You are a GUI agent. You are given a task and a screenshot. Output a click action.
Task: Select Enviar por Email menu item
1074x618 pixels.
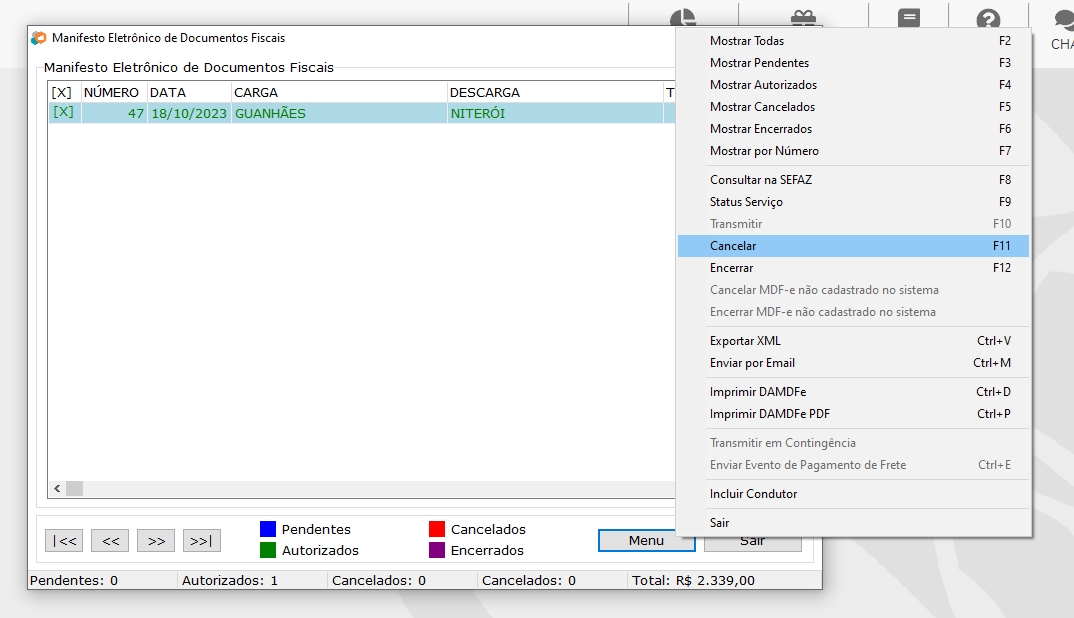coord(853,362)
